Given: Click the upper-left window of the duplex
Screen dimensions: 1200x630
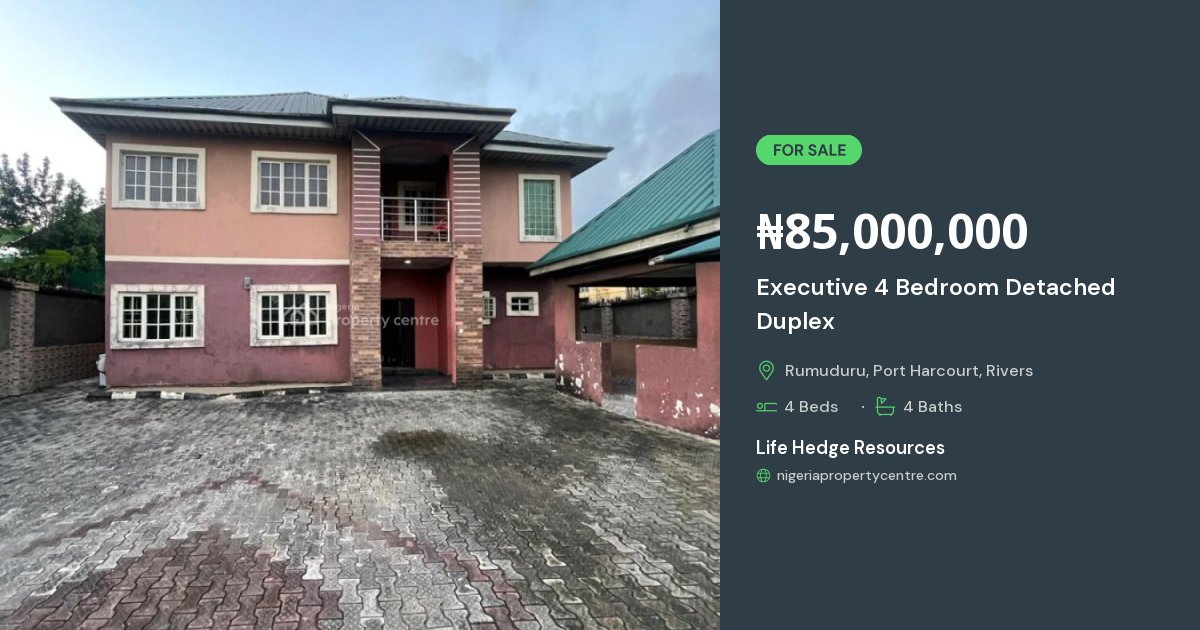Looking at the screenshot, I should (x=158, y=177).
